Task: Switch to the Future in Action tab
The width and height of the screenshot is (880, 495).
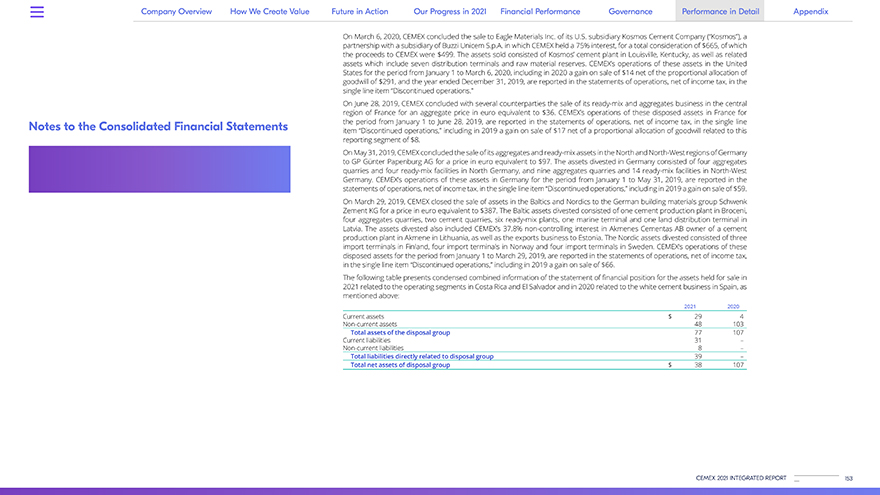Action: (x=360, y=11)
